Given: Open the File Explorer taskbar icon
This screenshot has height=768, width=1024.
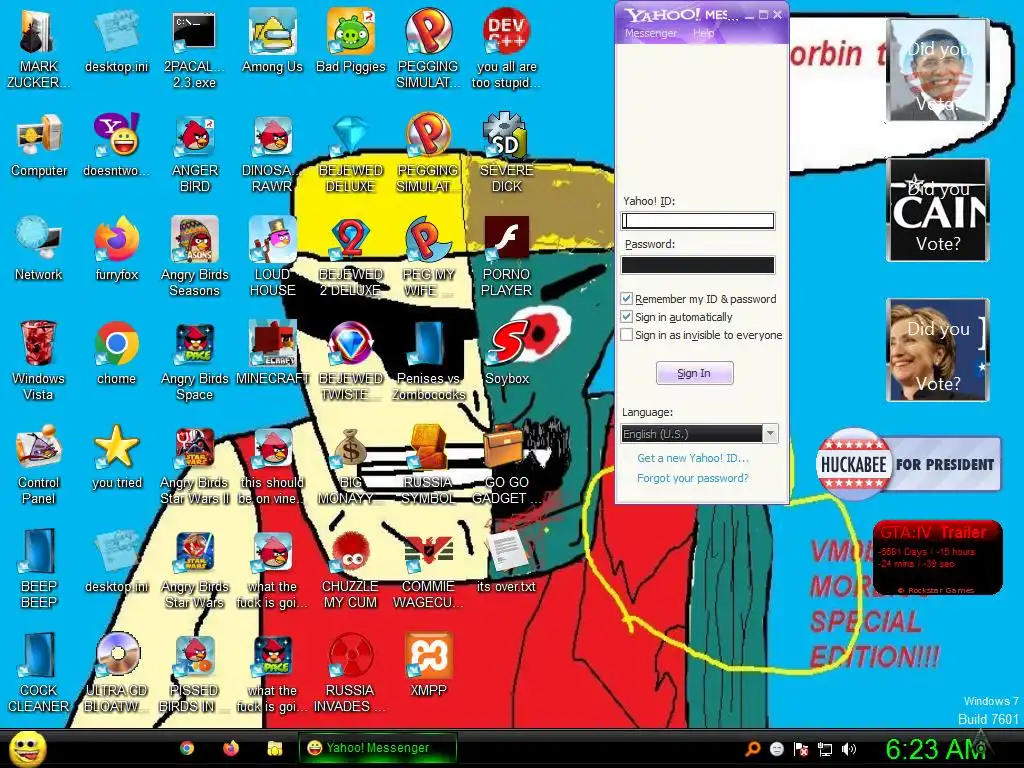Looking at the screenshot, I should coord(275,748).
